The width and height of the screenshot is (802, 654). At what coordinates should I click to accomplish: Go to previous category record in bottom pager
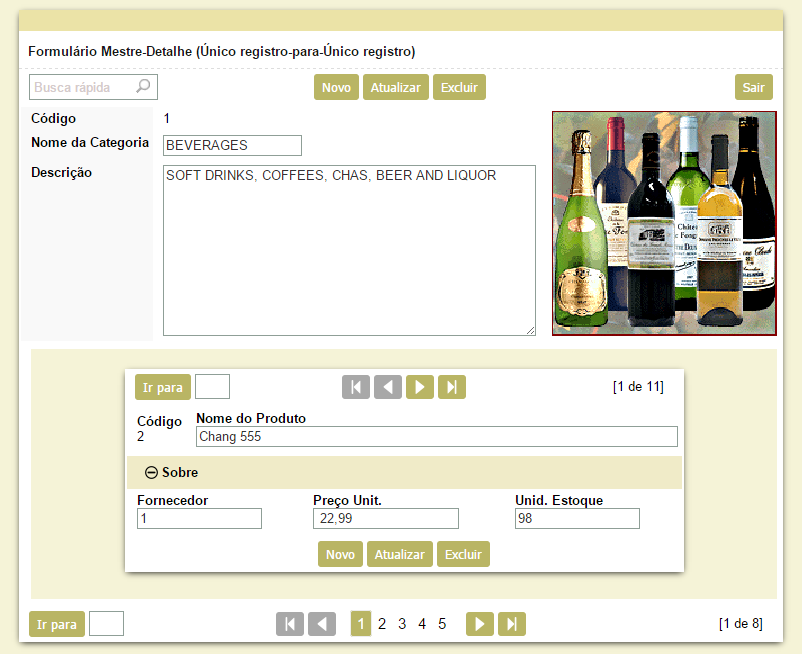pyautogui.click(x=322, y=624)
